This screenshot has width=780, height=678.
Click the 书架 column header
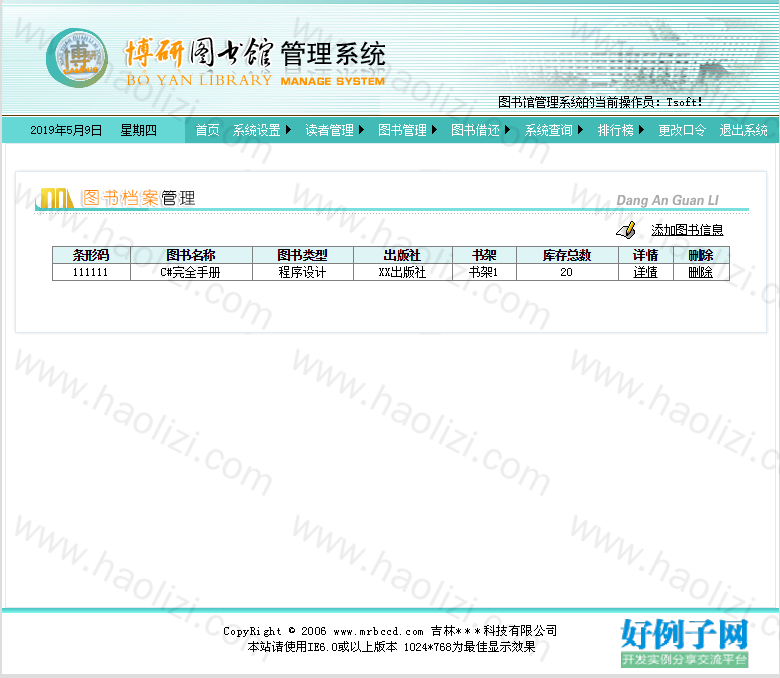pyautogui.click(x=484, y=255)
